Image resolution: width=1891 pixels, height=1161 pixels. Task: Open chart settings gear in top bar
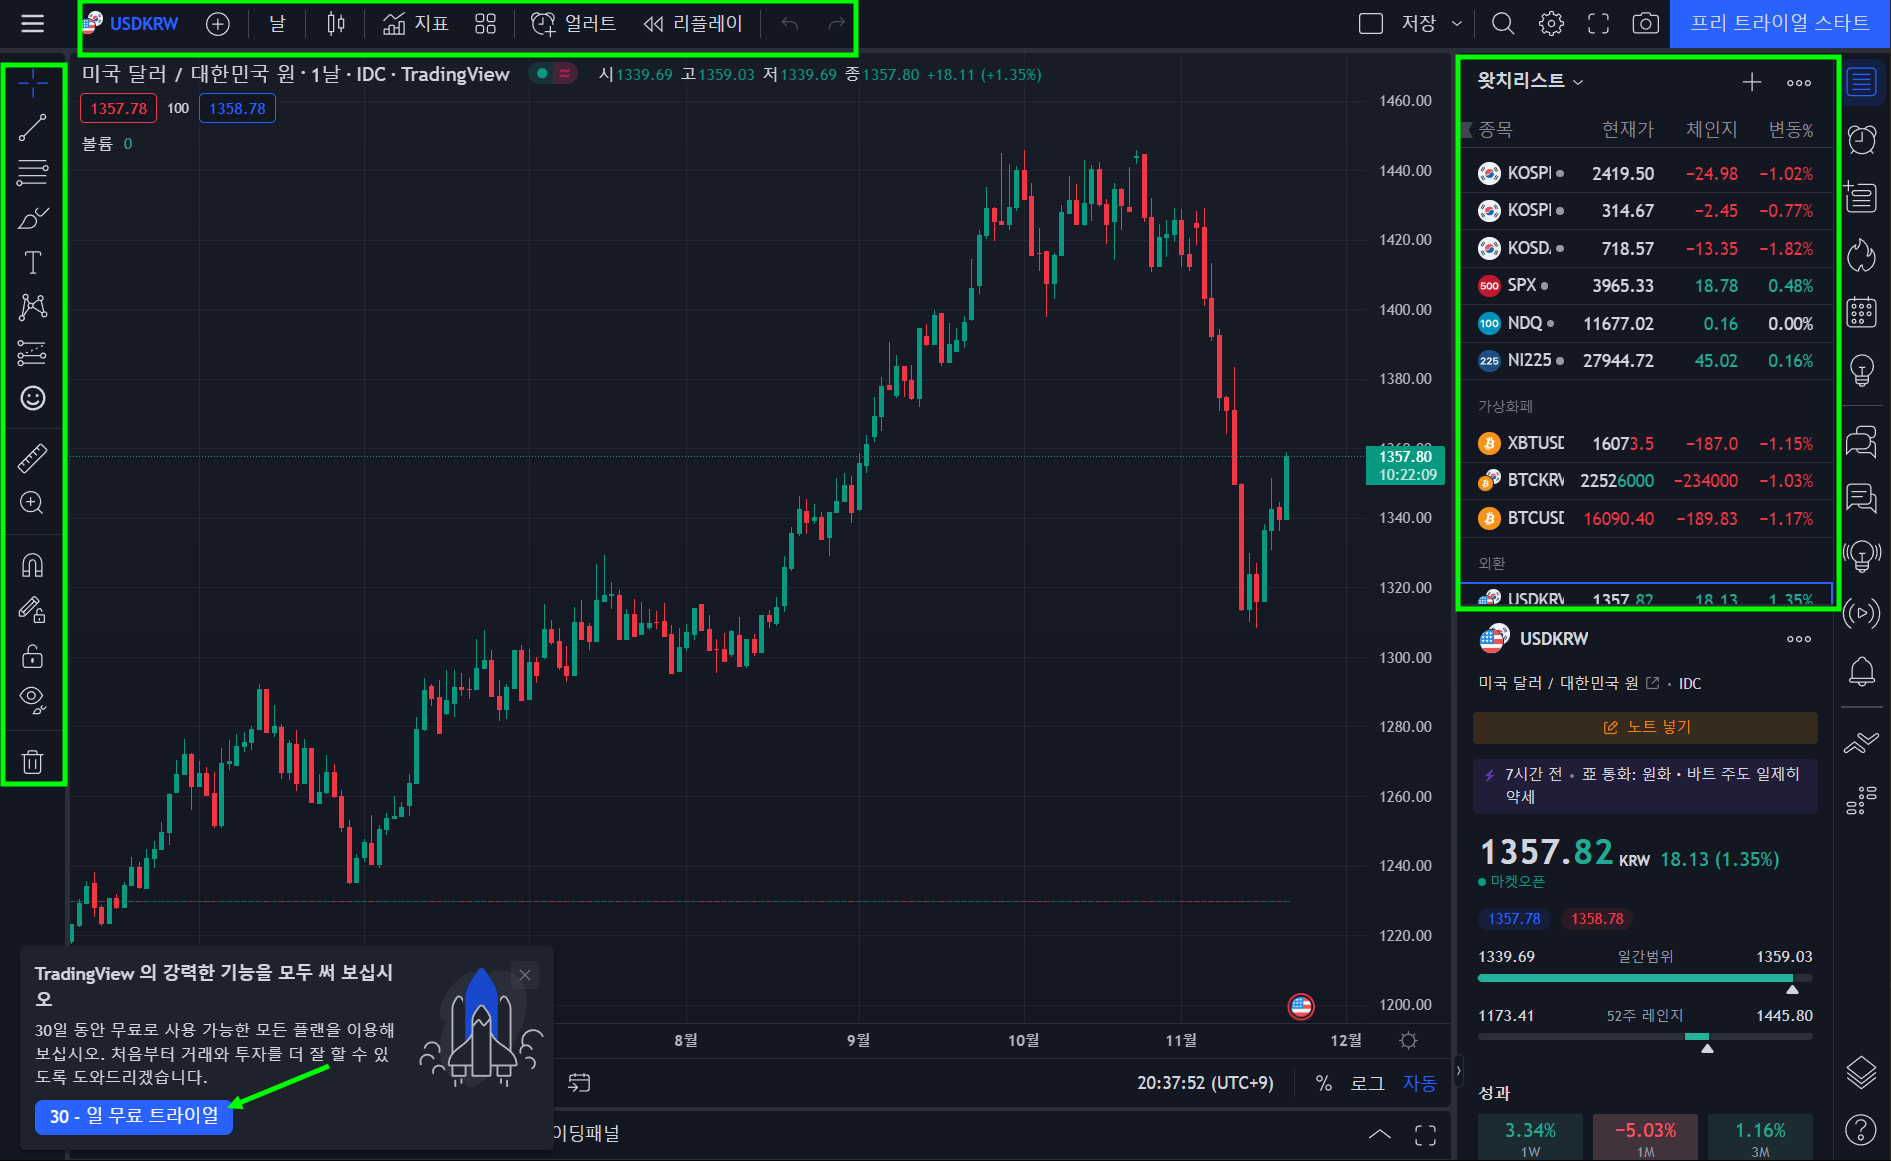[x=1551, y=23]
